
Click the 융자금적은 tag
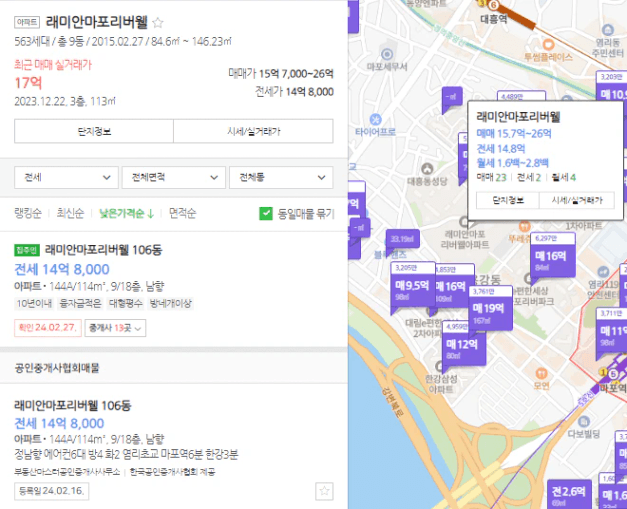80,303
